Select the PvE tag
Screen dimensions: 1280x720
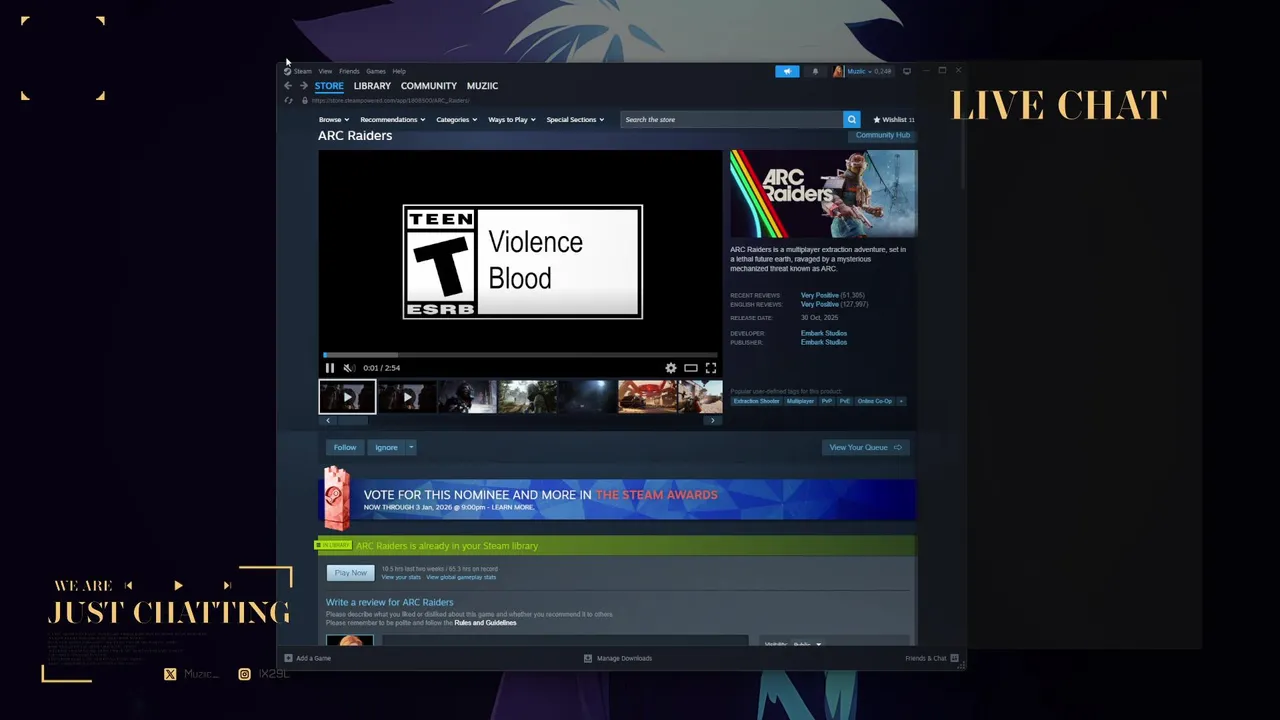[845, 401]
